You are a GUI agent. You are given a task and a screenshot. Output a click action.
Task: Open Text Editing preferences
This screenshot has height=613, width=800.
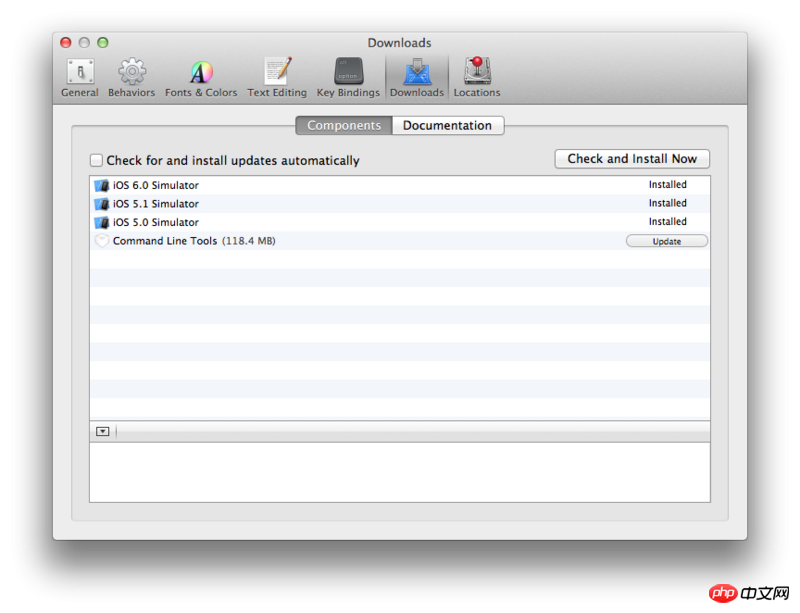[x=277, y=78]
